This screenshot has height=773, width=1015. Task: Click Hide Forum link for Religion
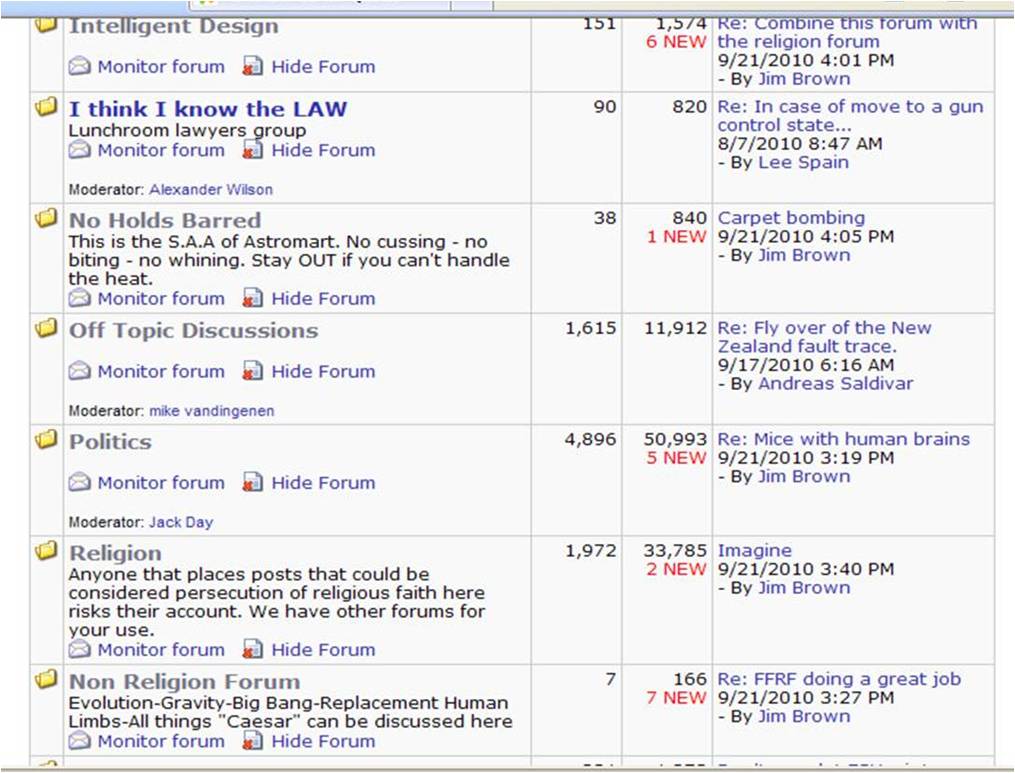pos(323,649)
